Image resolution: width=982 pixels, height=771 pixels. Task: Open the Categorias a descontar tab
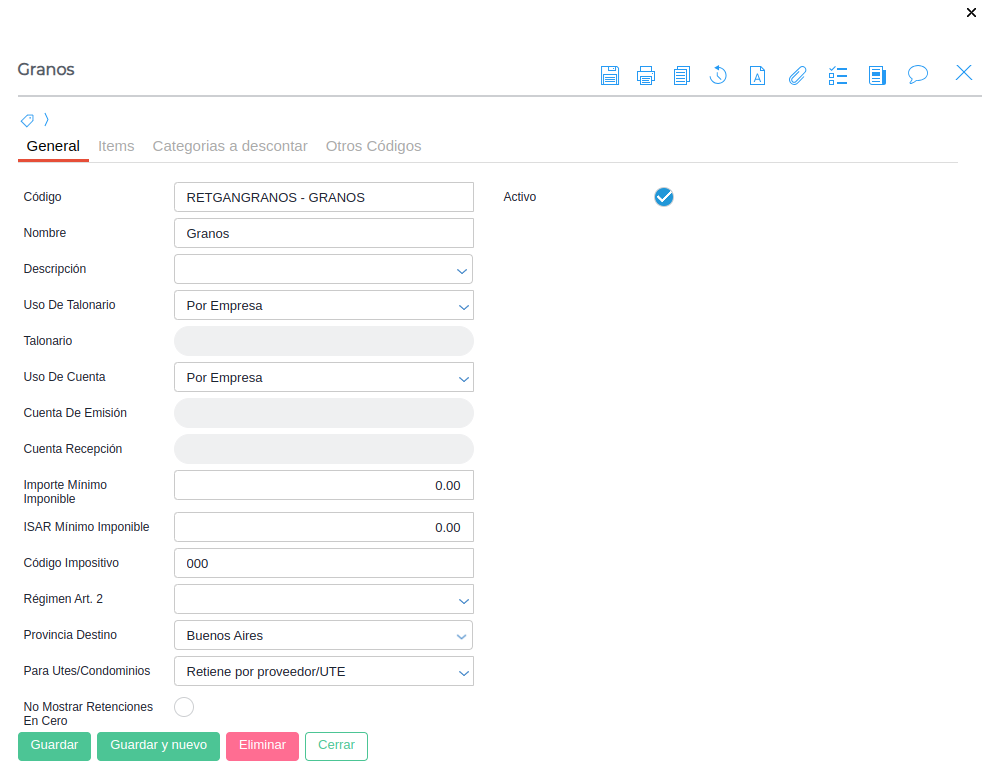[230, 146]
